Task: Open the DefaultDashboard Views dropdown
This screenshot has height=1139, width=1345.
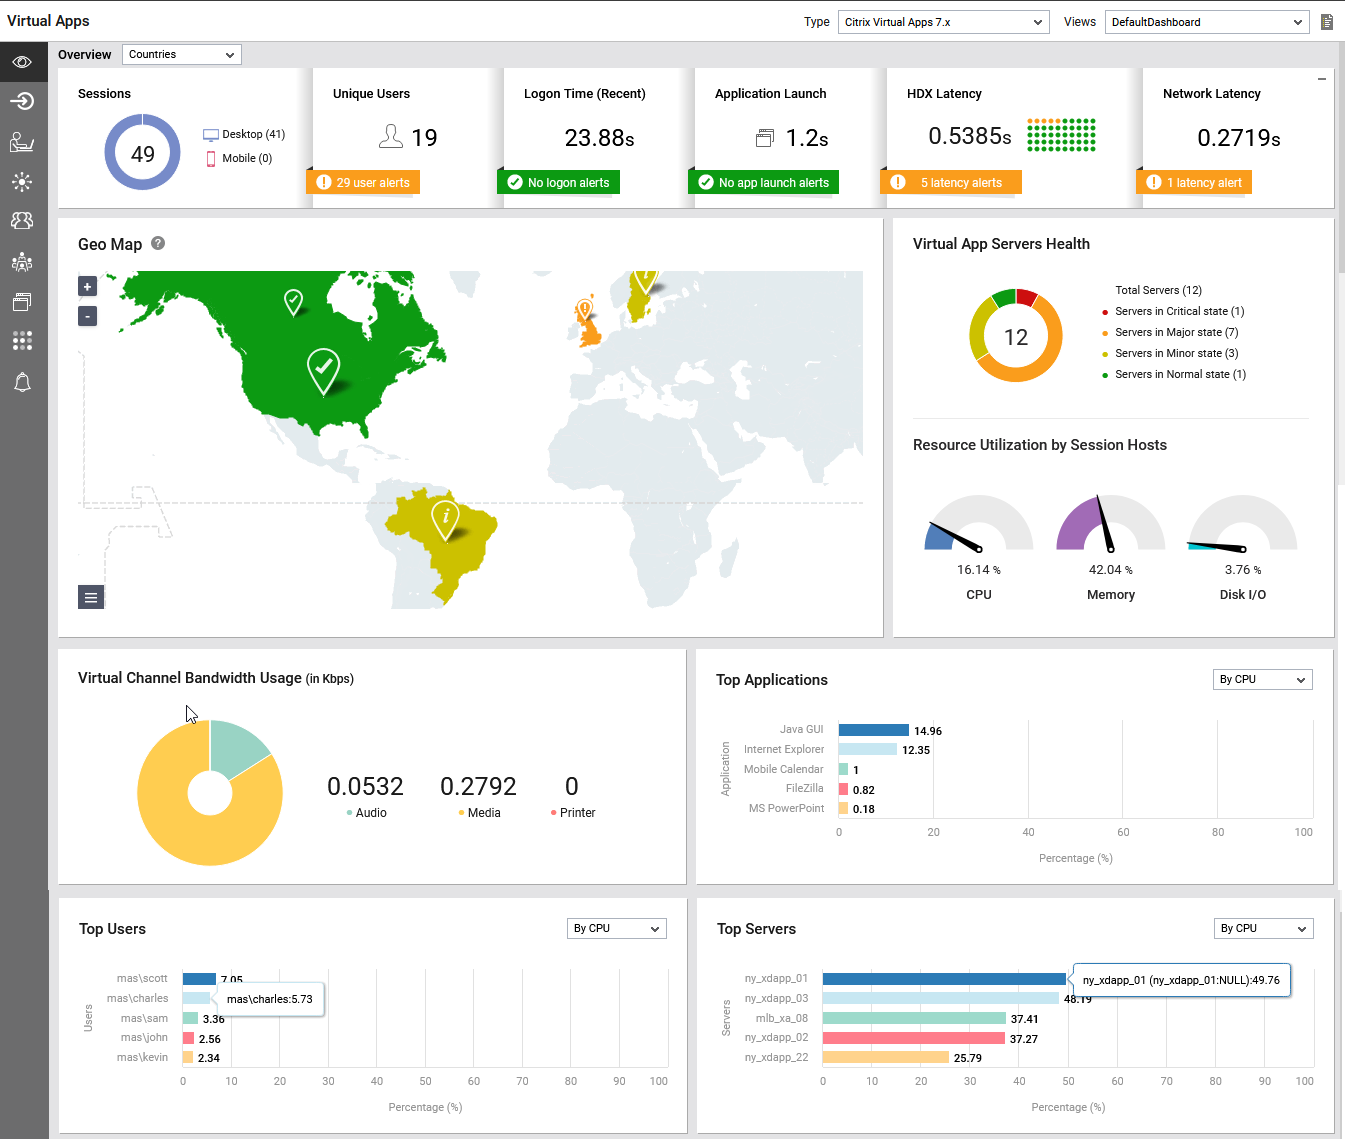Action: 1206,22
